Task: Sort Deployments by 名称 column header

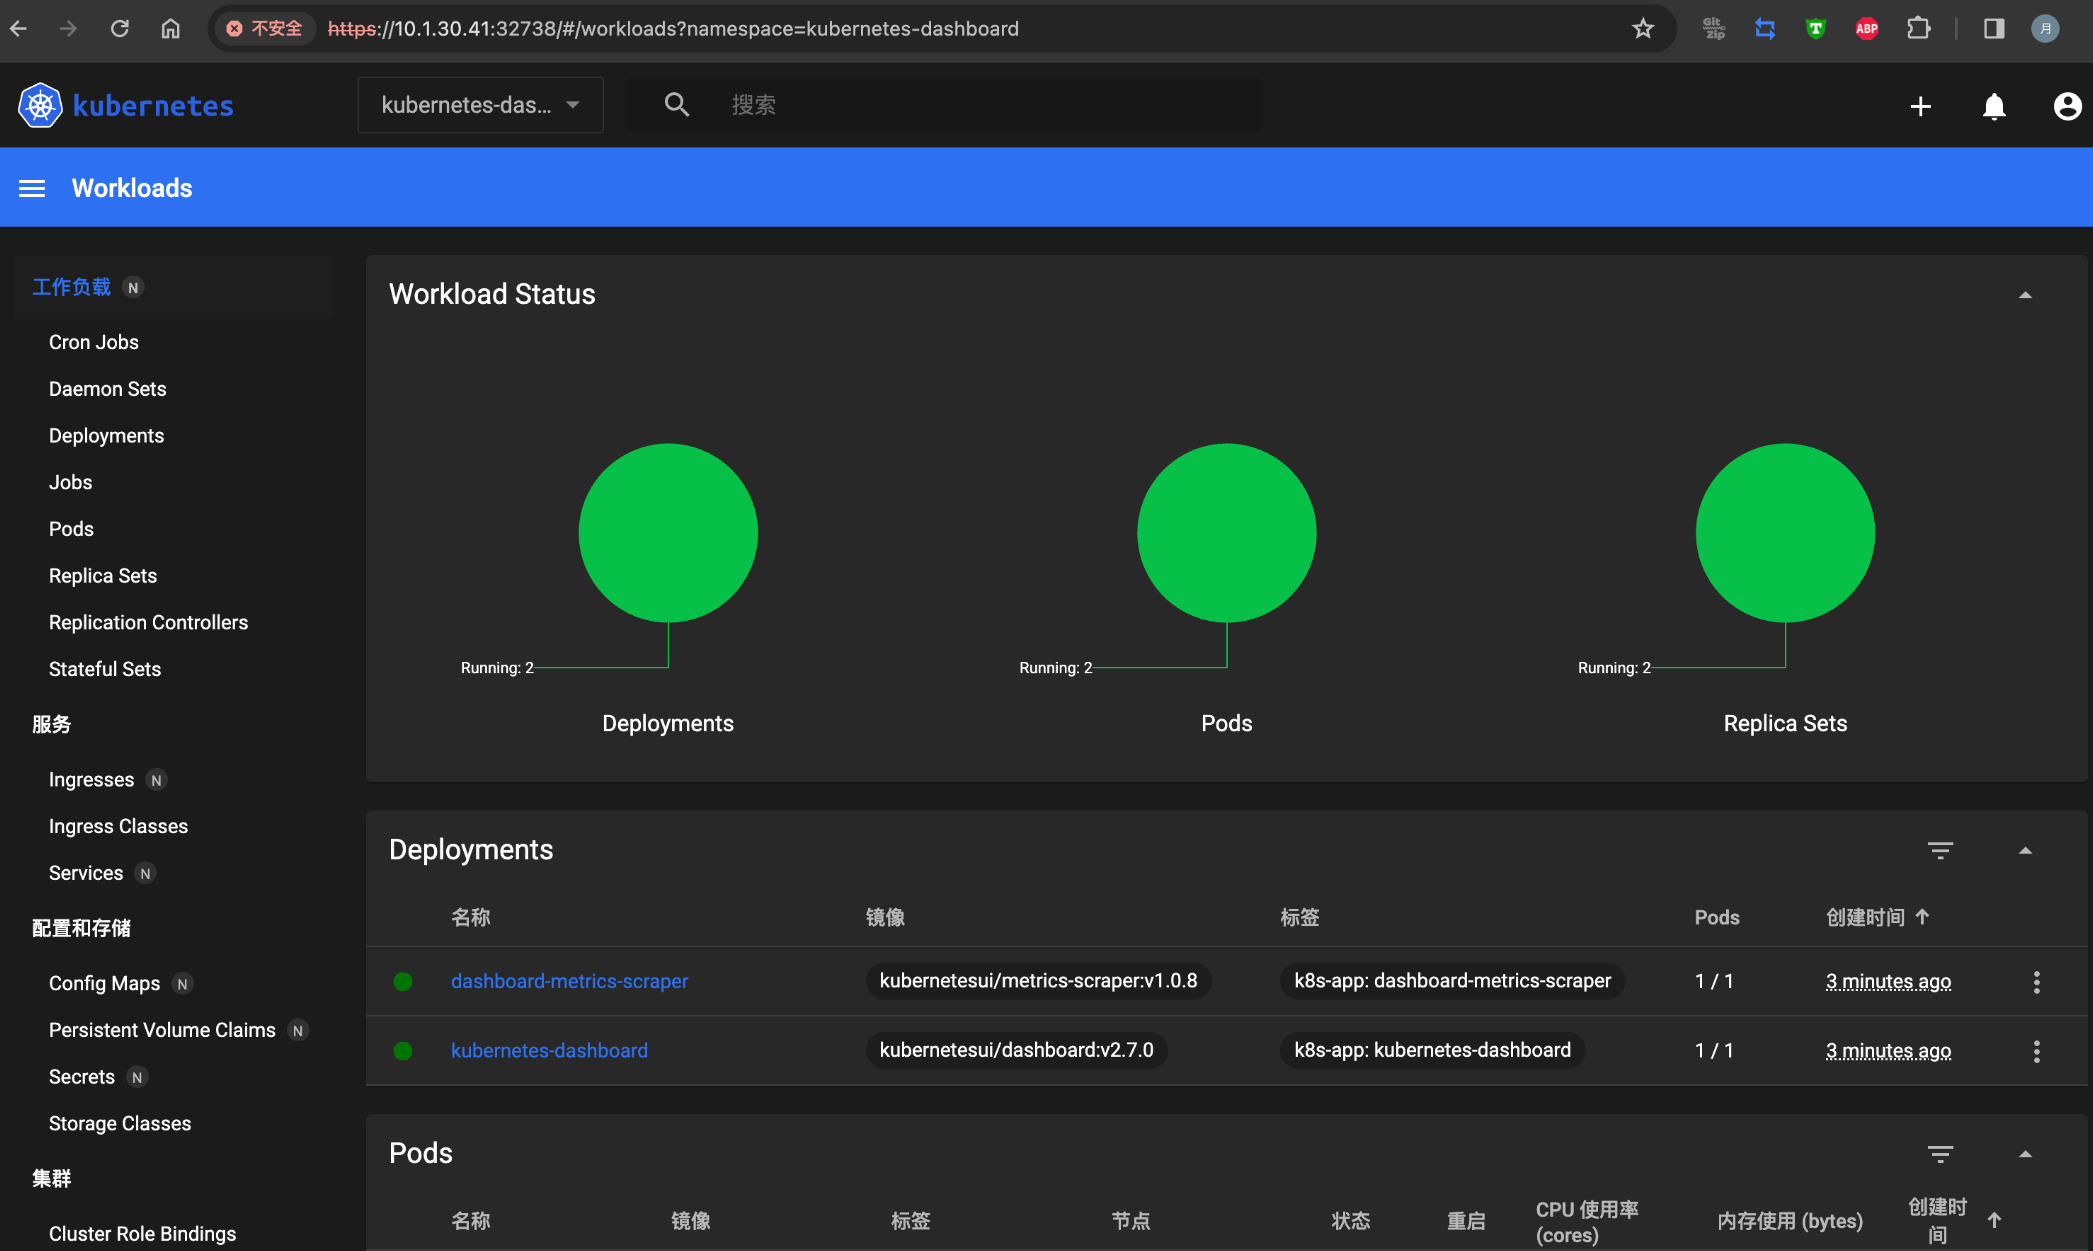Action: 471,917
